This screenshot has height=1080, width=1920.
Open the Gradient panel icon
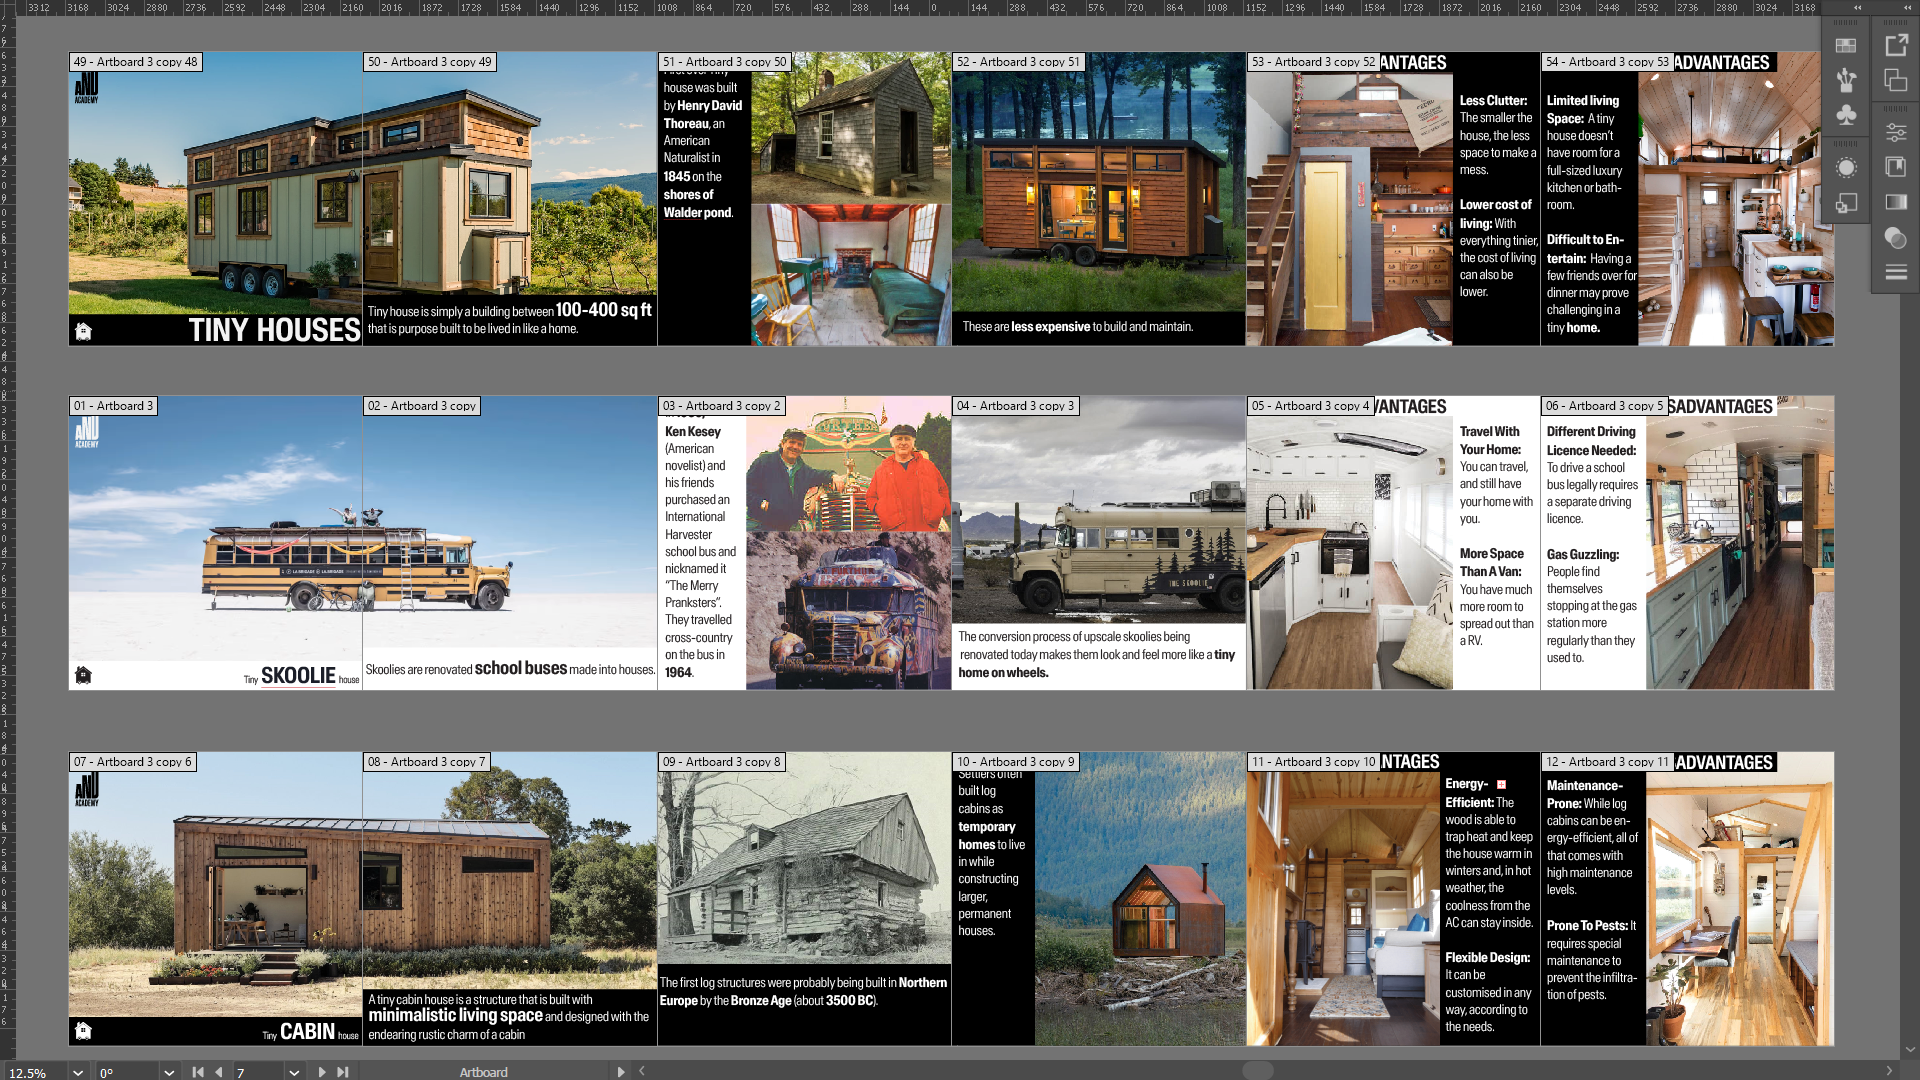click(x=1896, y=202)
